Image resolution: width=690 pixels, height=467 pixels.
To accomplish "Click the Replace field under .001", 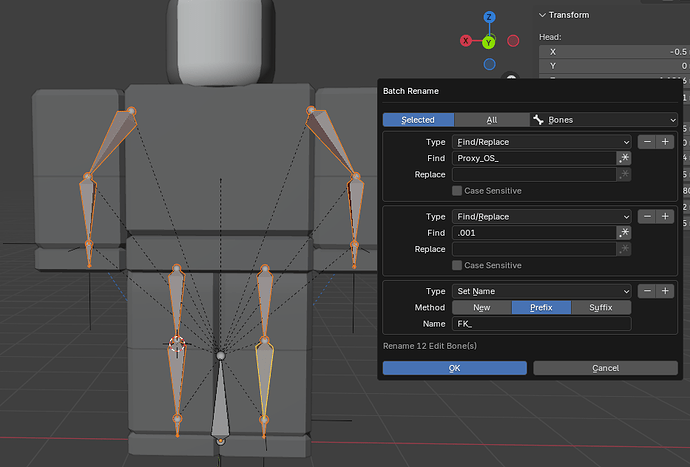I will 534,249.
